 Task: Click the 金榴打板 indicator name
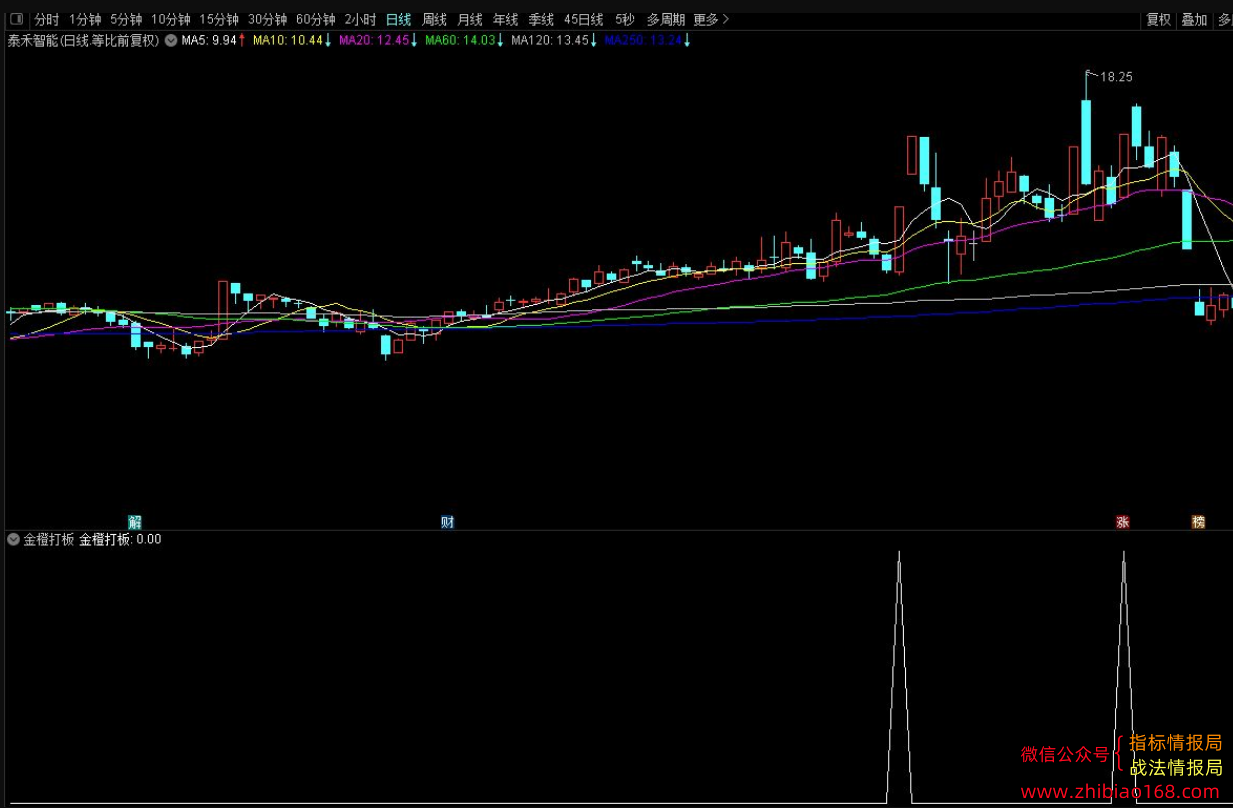click(49, 539)
